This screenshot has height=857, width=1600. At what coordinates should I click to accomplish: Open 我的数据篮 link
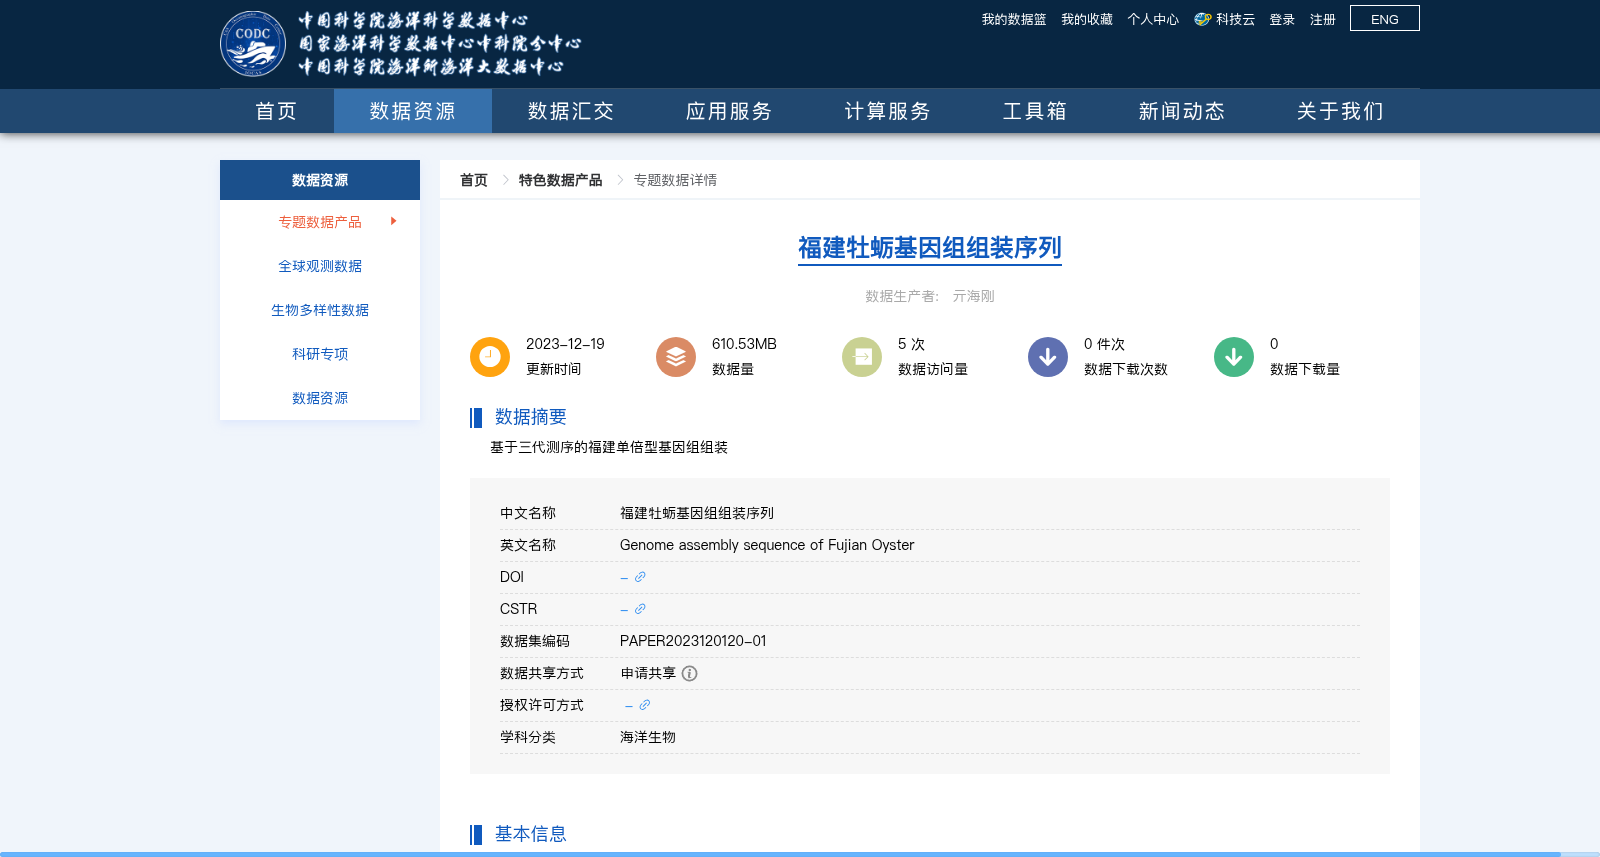(1014, 19)
